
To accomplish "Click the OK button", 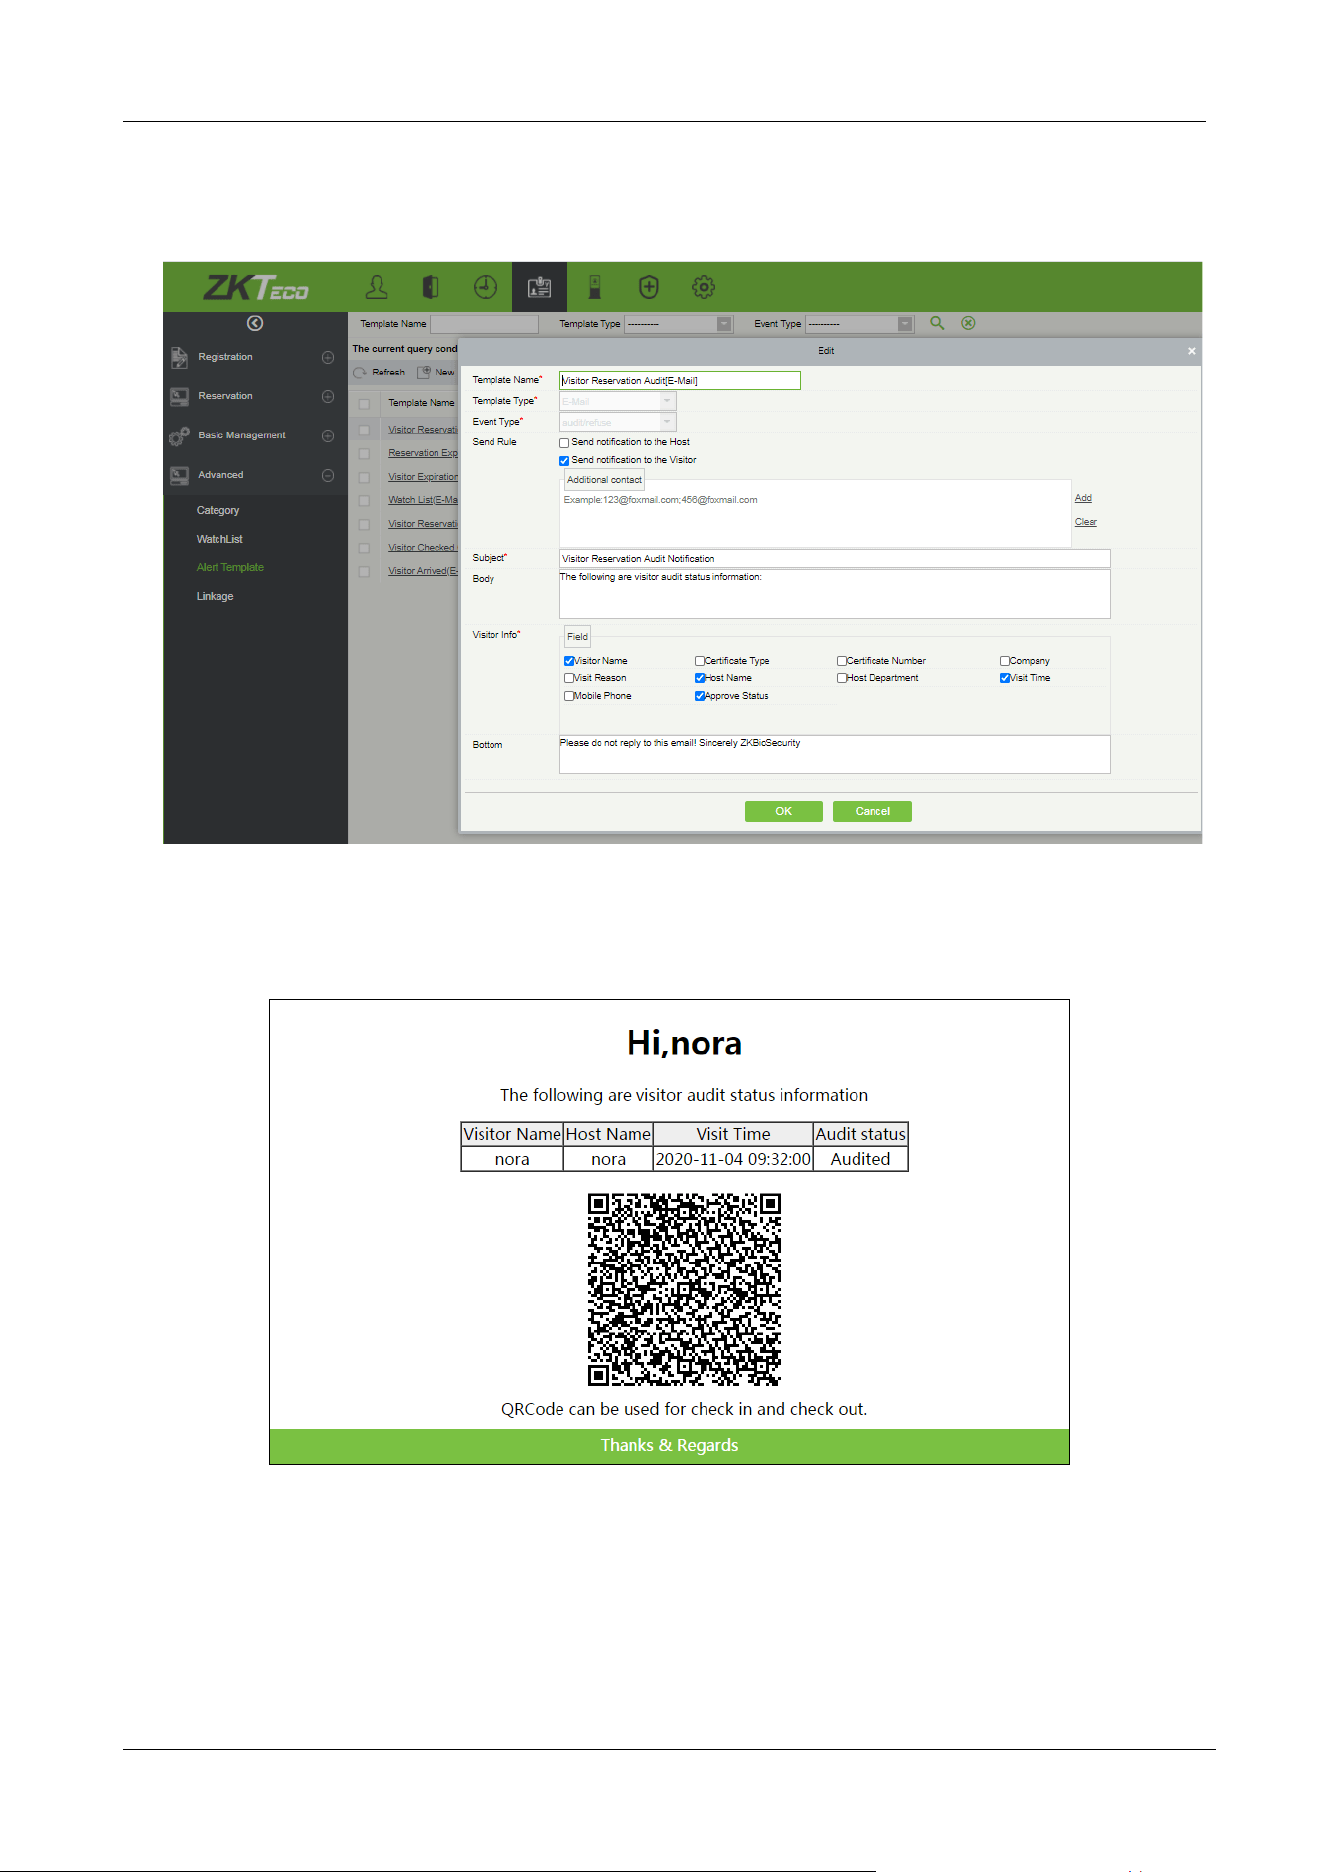I will click(784, 811).
